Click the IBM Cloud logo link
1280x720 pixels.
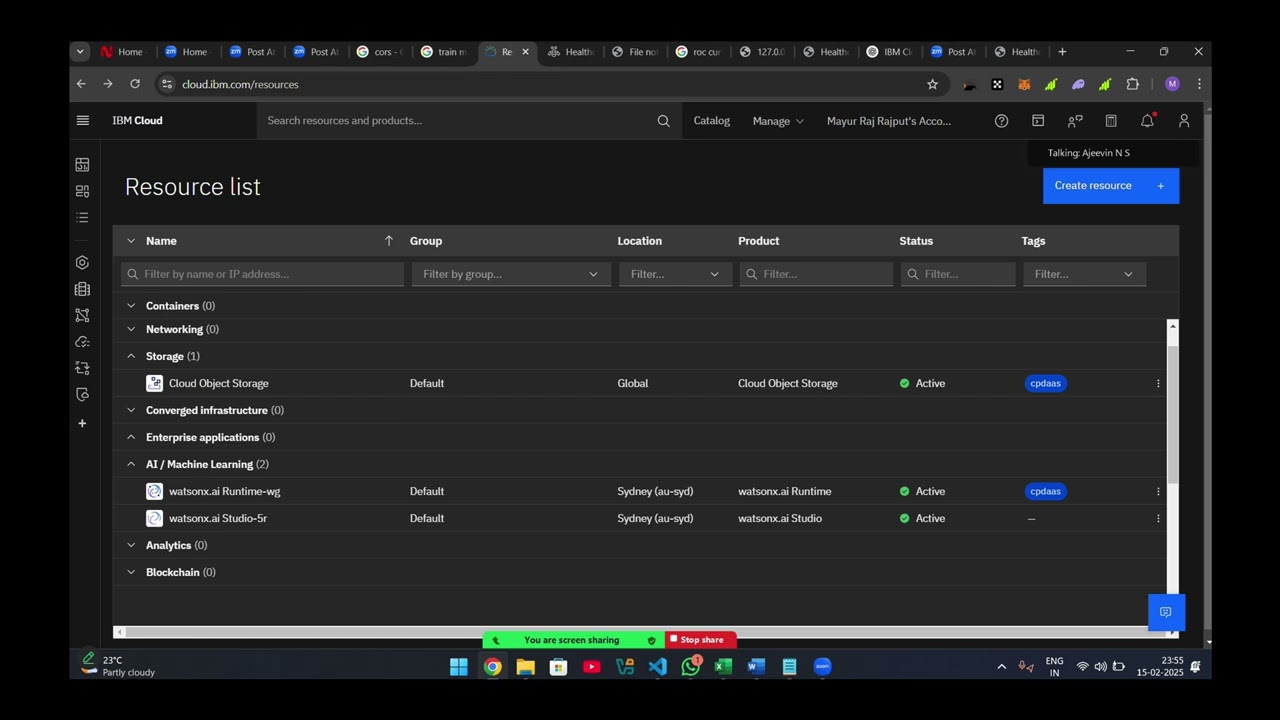(137, 121)
